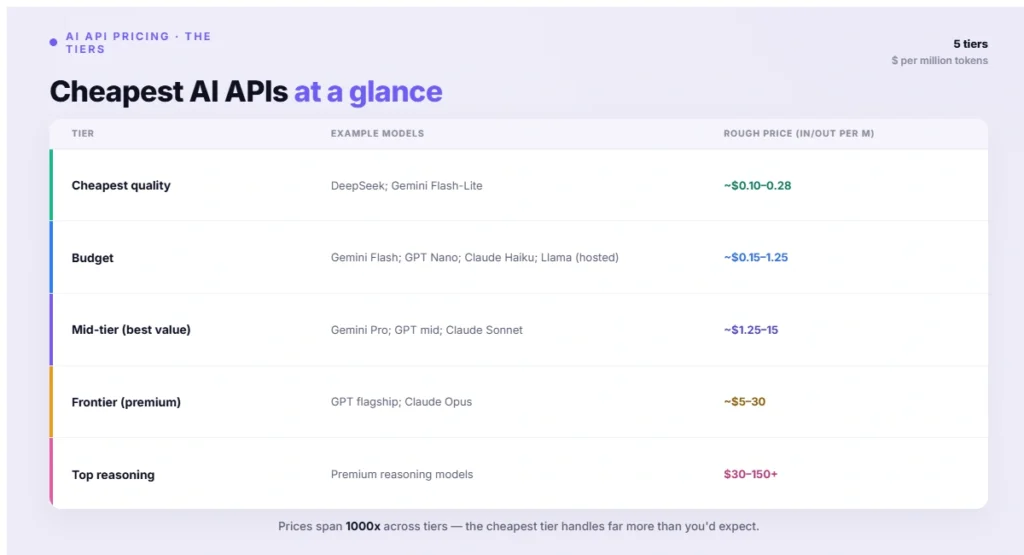
Task: Click the 'TIER' column header
Action: [x=83, y=133]
